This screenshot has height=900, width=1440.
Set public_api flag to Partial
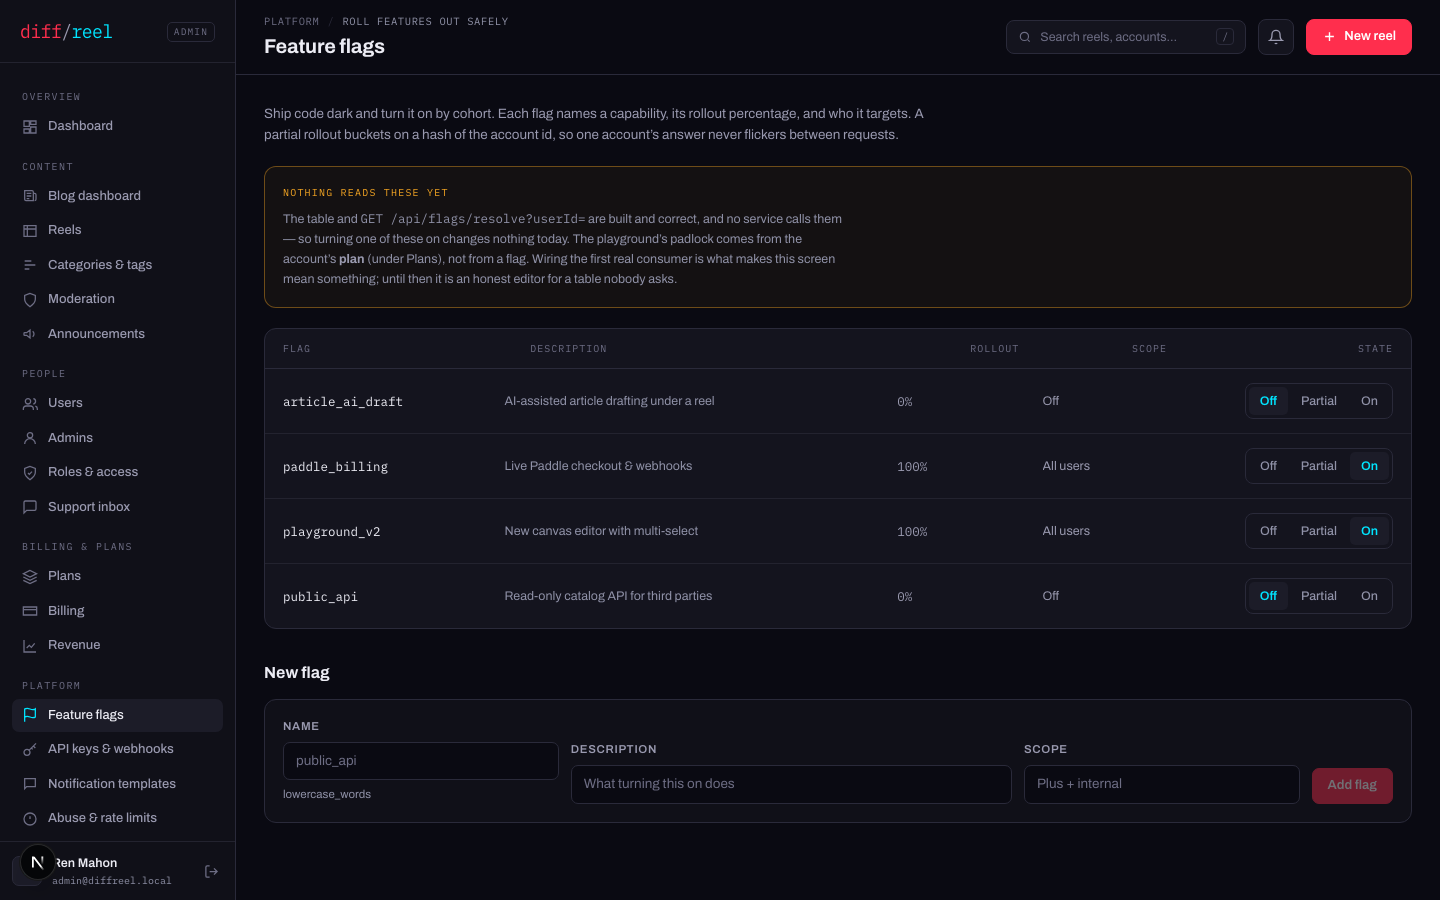(x=1318, y=596)
